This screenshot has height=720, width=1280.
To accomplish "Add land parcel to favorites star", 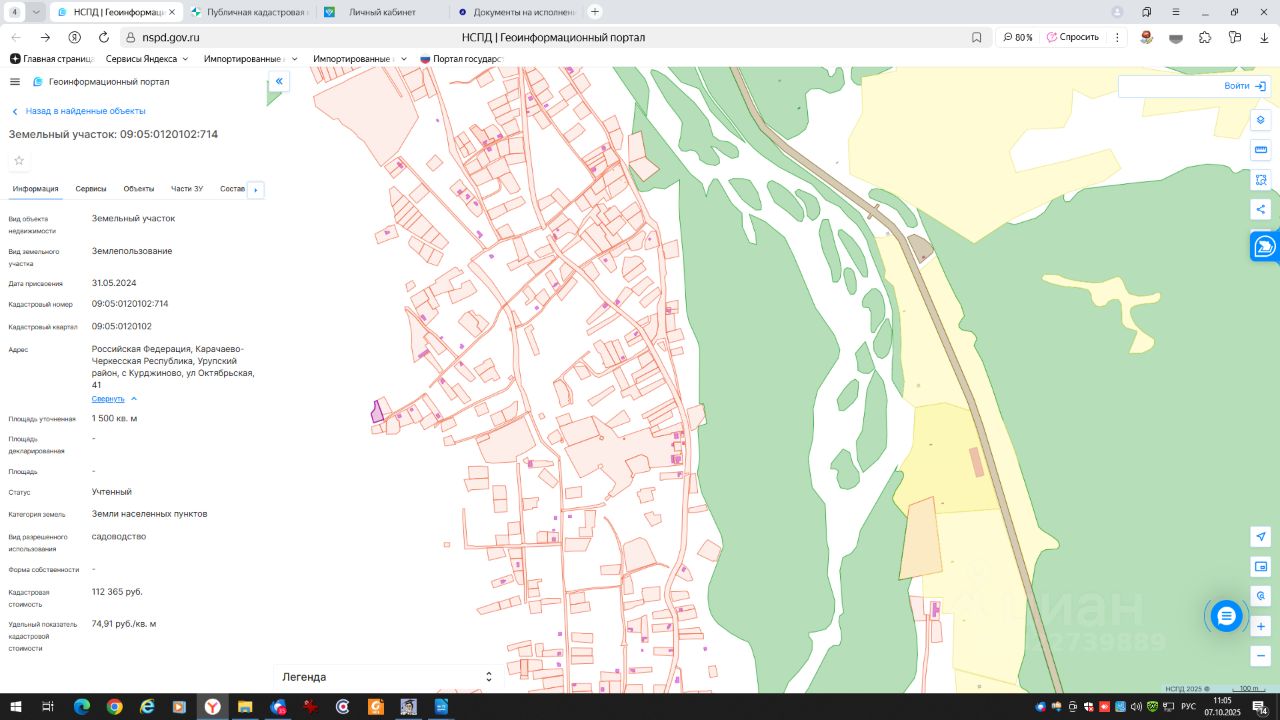I will point(19,160).
